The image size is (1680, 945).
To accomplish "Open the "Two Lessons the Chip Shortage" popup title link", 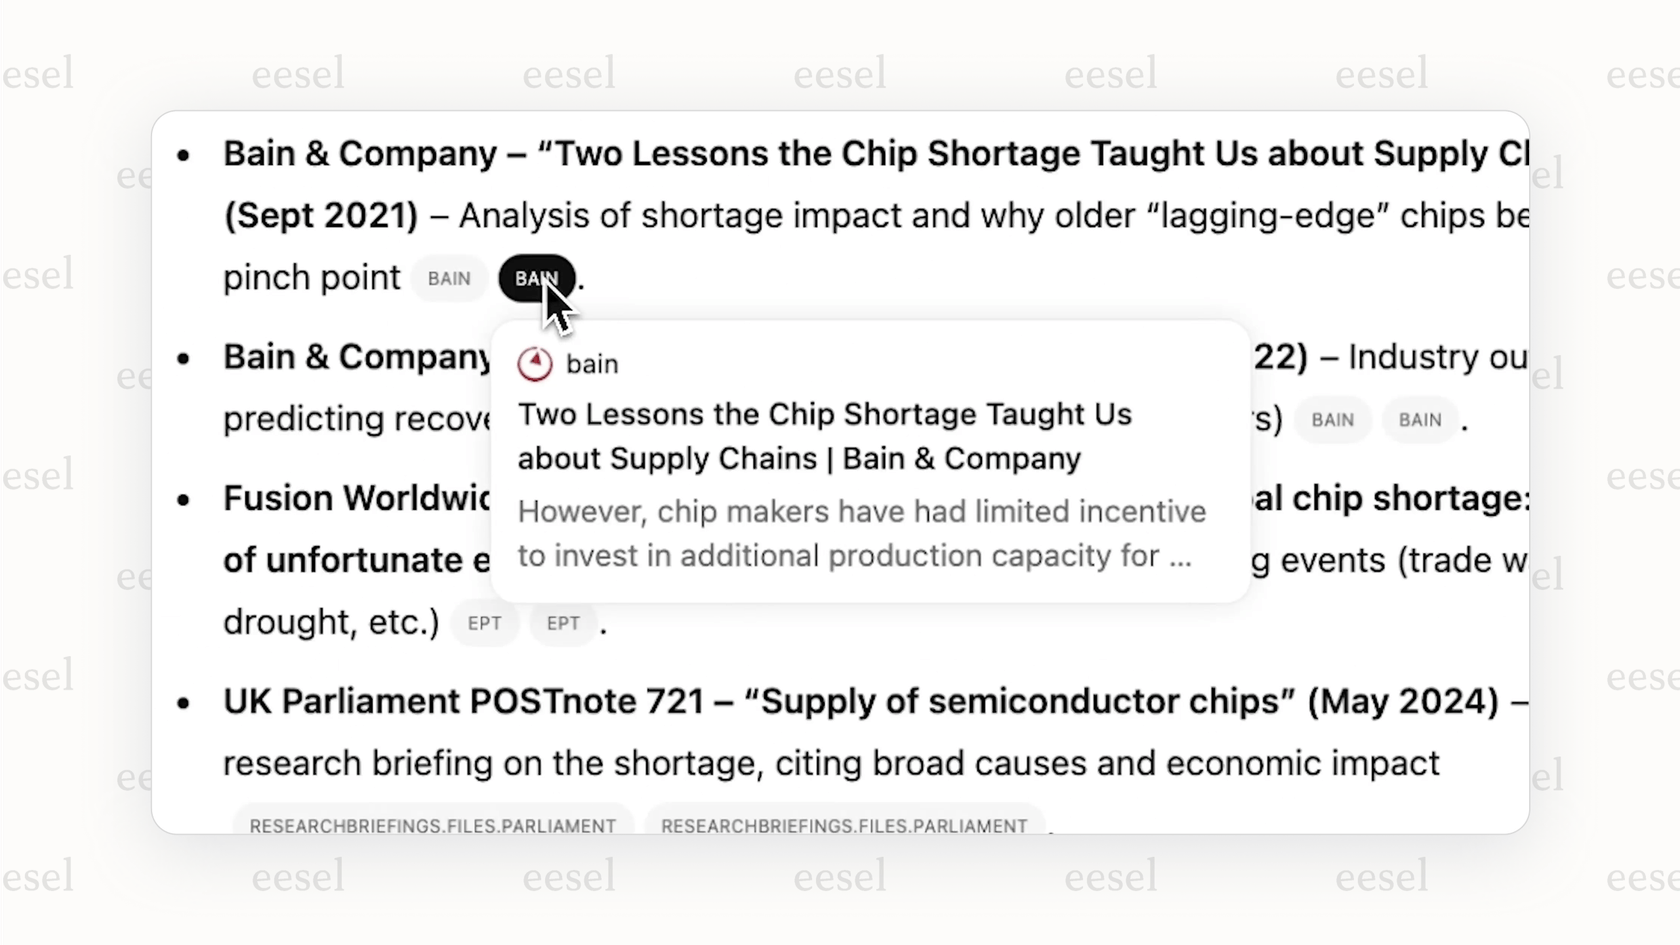I will [x=824, y=436].
